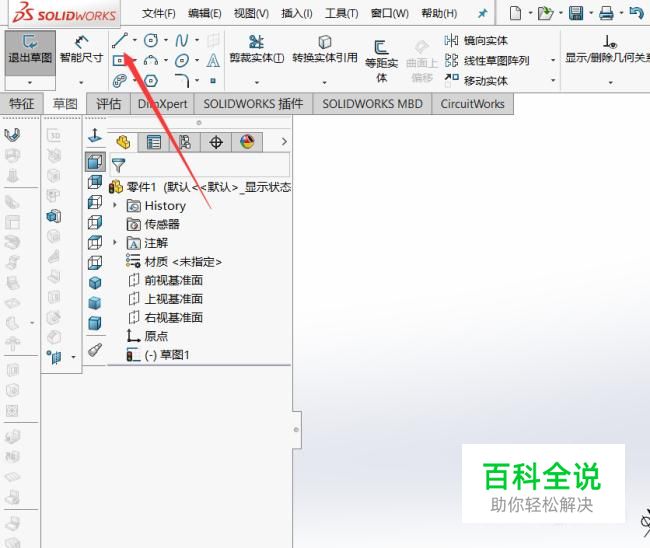This screenshot has width=650, height=548.
Task: Open the Line tool dropdown arrow
Action: click(135, 40)
